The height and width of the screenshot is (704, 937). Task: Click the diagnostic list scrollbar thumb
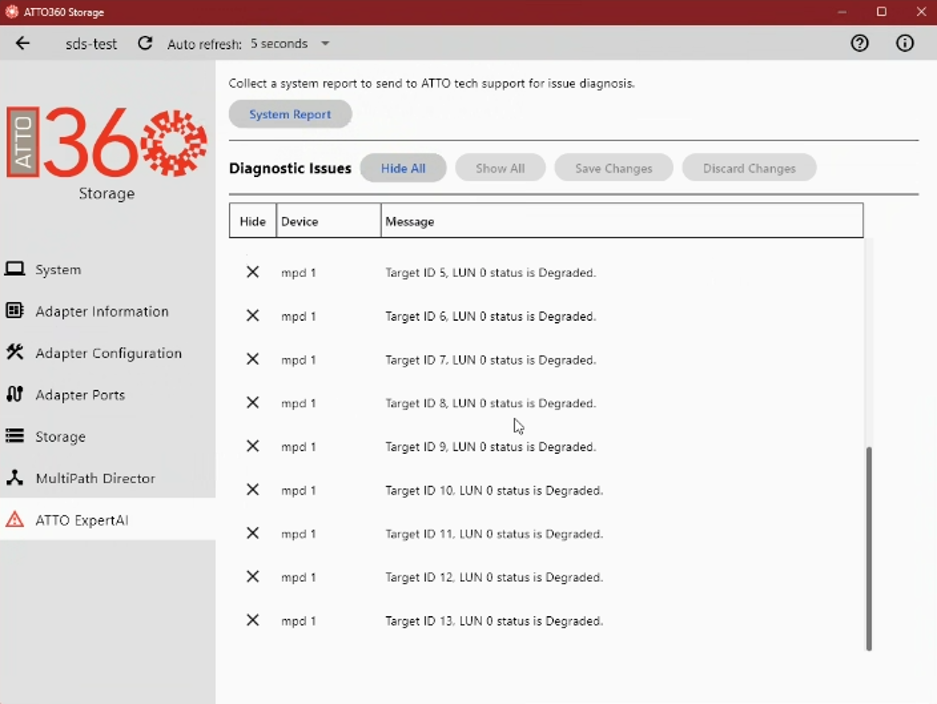[x=868, y=549]
